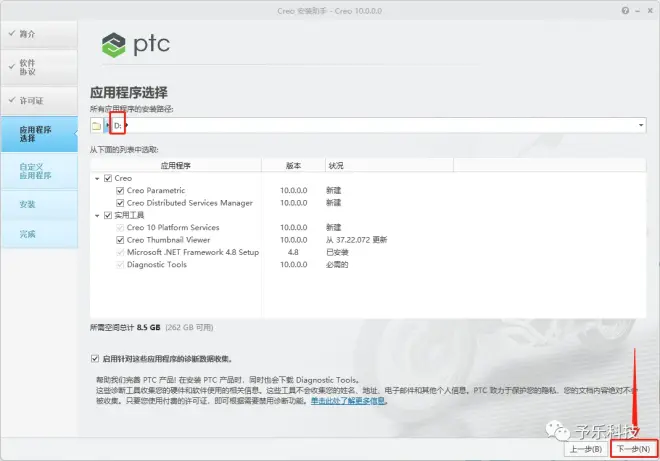Click the 上一步(B) button
660x461 pixels.
click(585, 449)
